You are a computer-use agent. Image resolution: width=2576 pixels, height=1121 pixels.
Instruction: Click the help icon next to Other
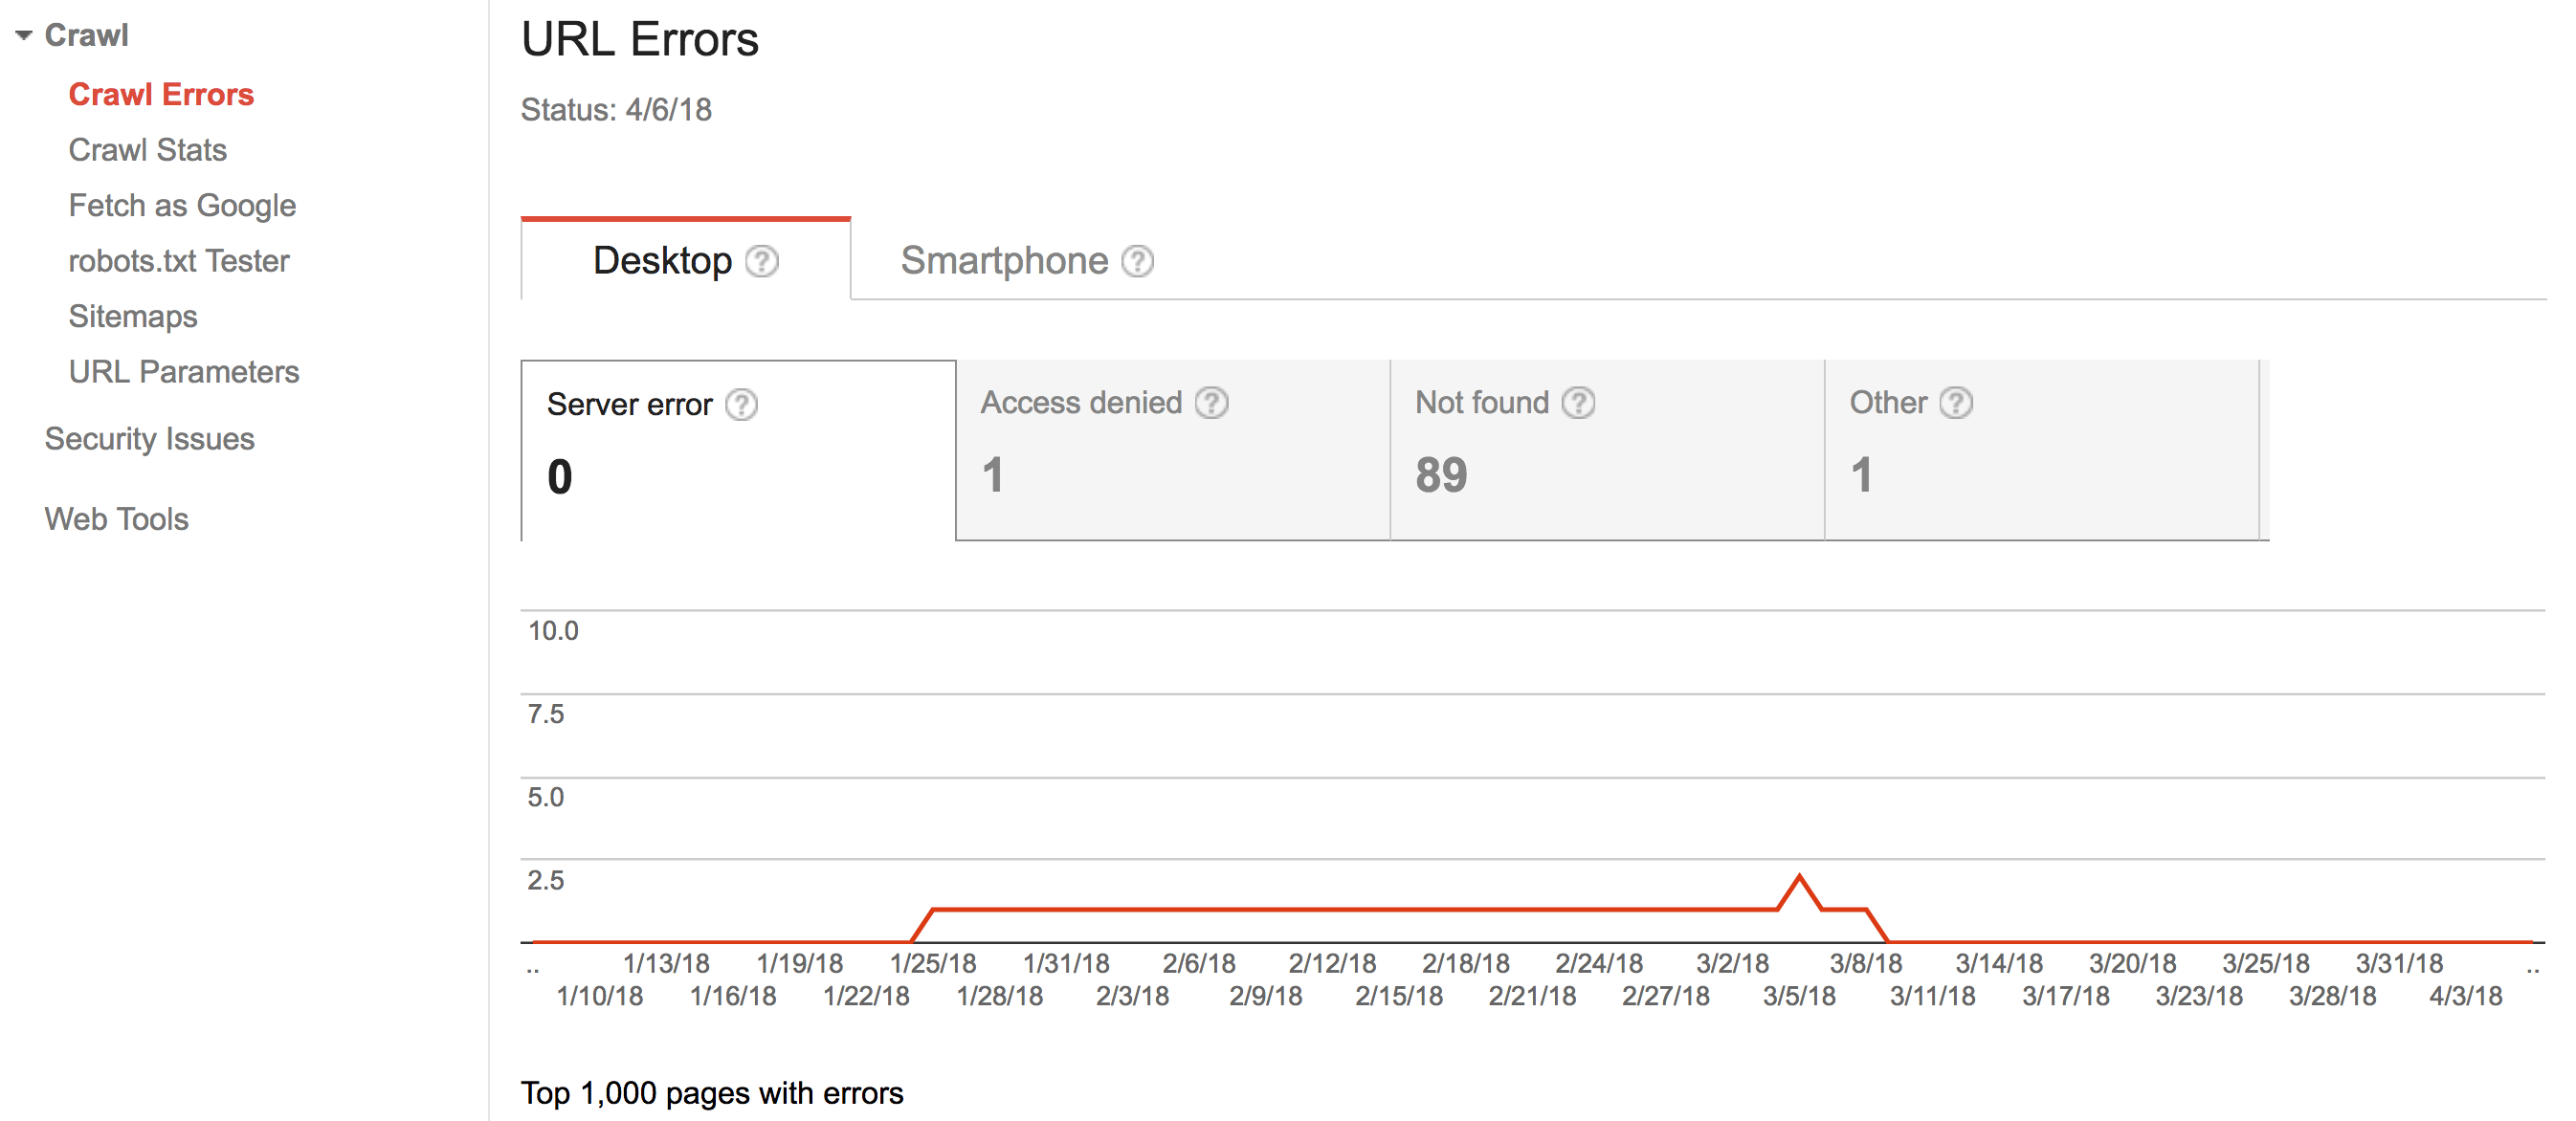coord(1955,403)
